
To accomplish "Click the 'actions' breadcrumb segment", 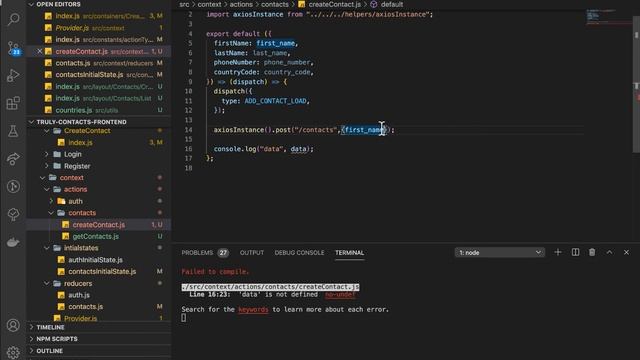I will tap(241, 4).
